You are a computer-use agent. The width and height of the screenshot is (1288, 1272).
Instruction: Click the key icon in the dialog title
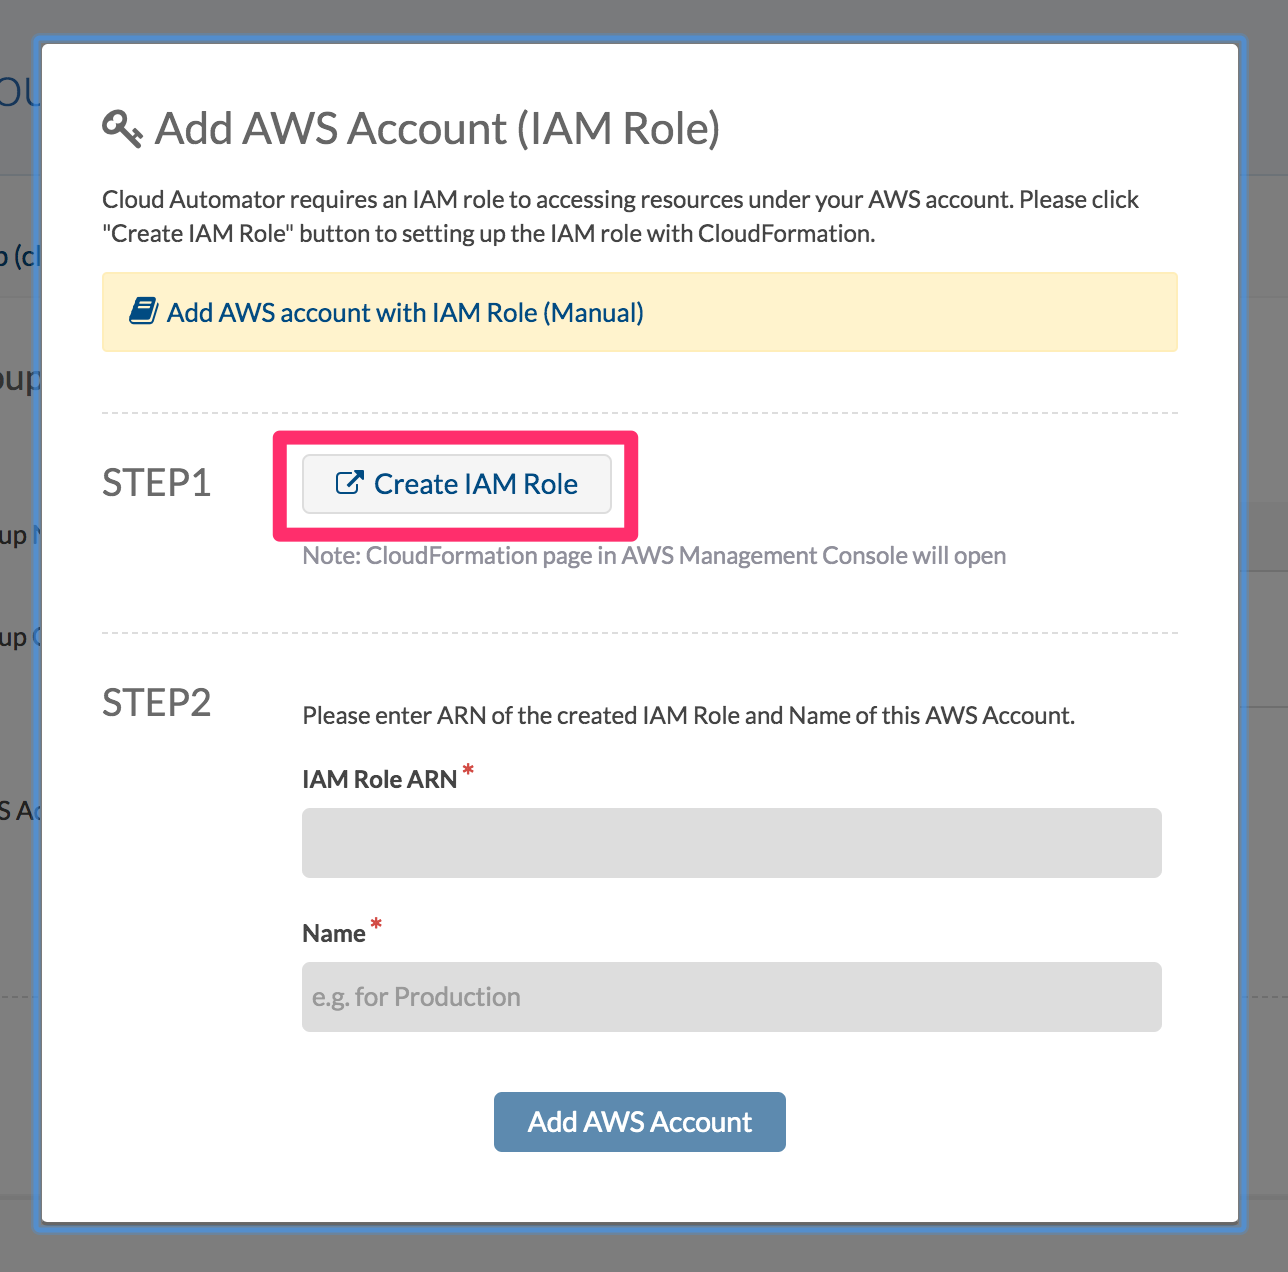point(123,129)
